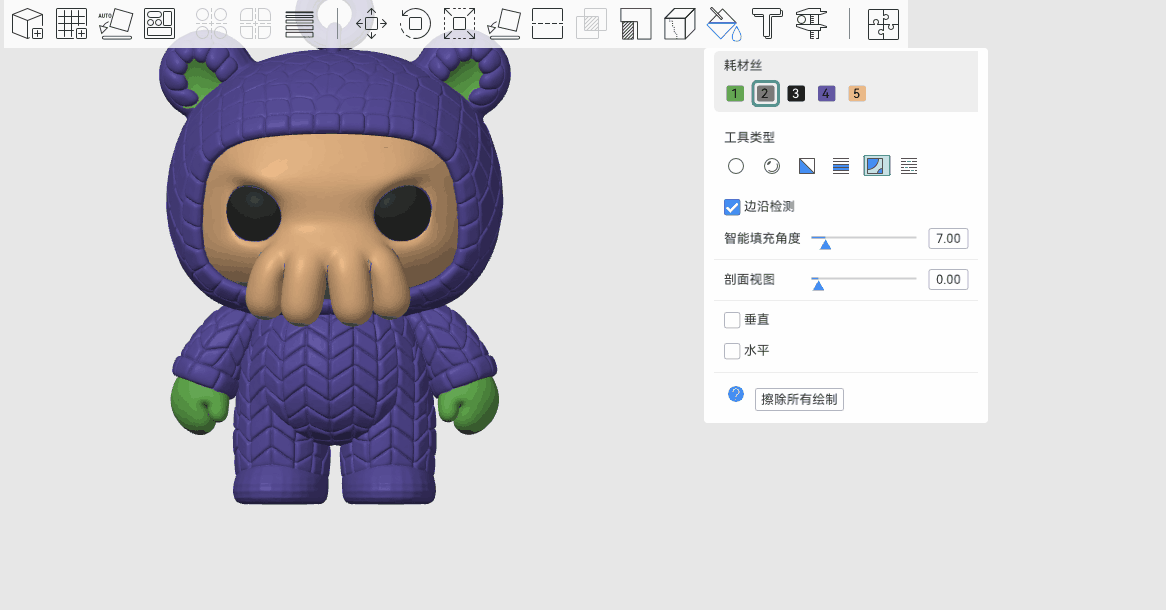
Task: Click the 智能填充角度 label
Action: click(x=762, y=239)
